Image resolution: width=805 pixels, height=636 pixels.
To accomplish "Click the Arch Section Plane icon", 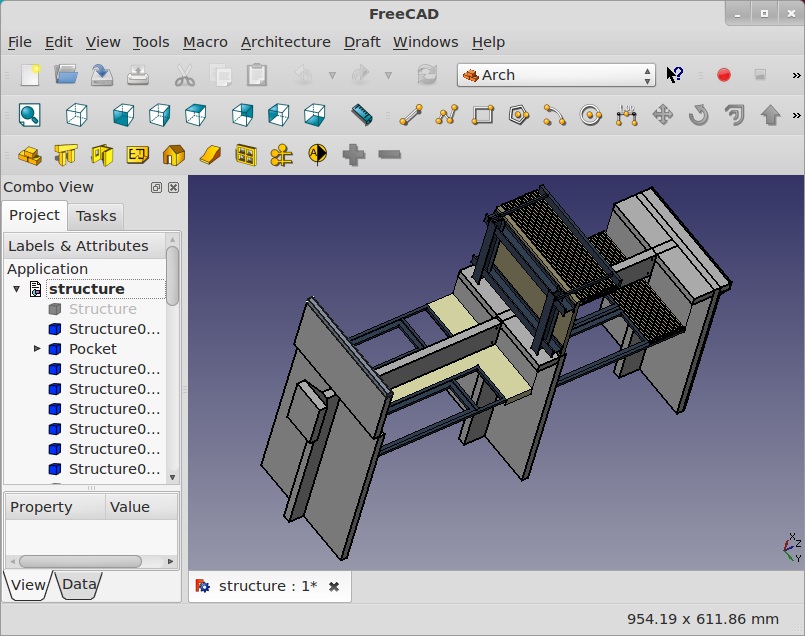I will [x=318, y=155].
